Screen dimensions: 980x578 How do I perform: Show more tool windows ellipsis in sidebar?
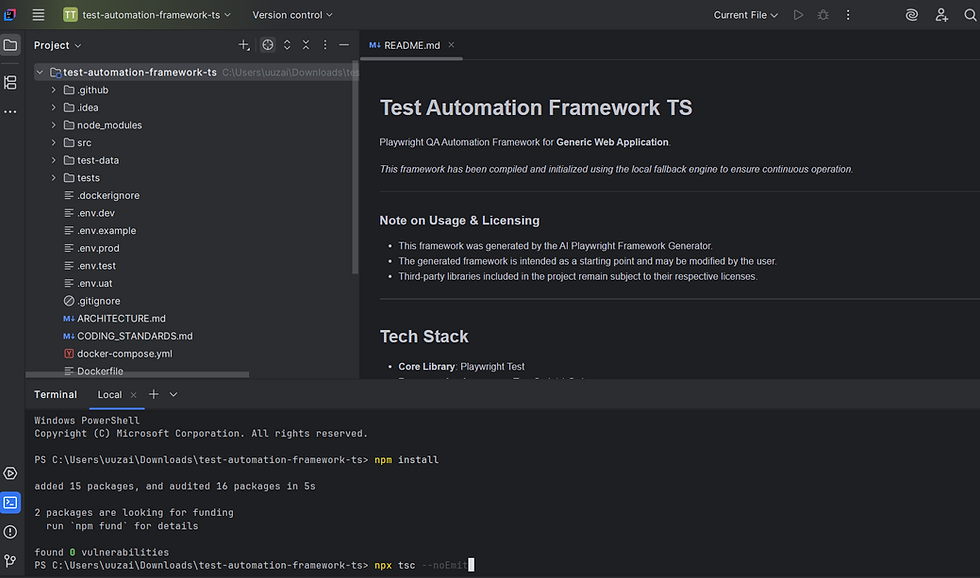pyautogui.click(x=11, y=112)
